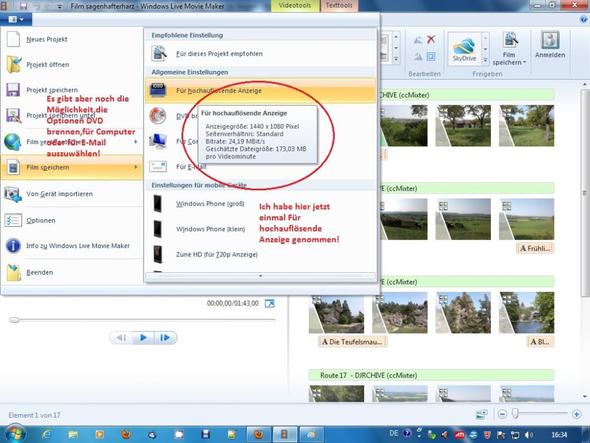
Task: Click the SkyDrive share icon
Action: 464,49
